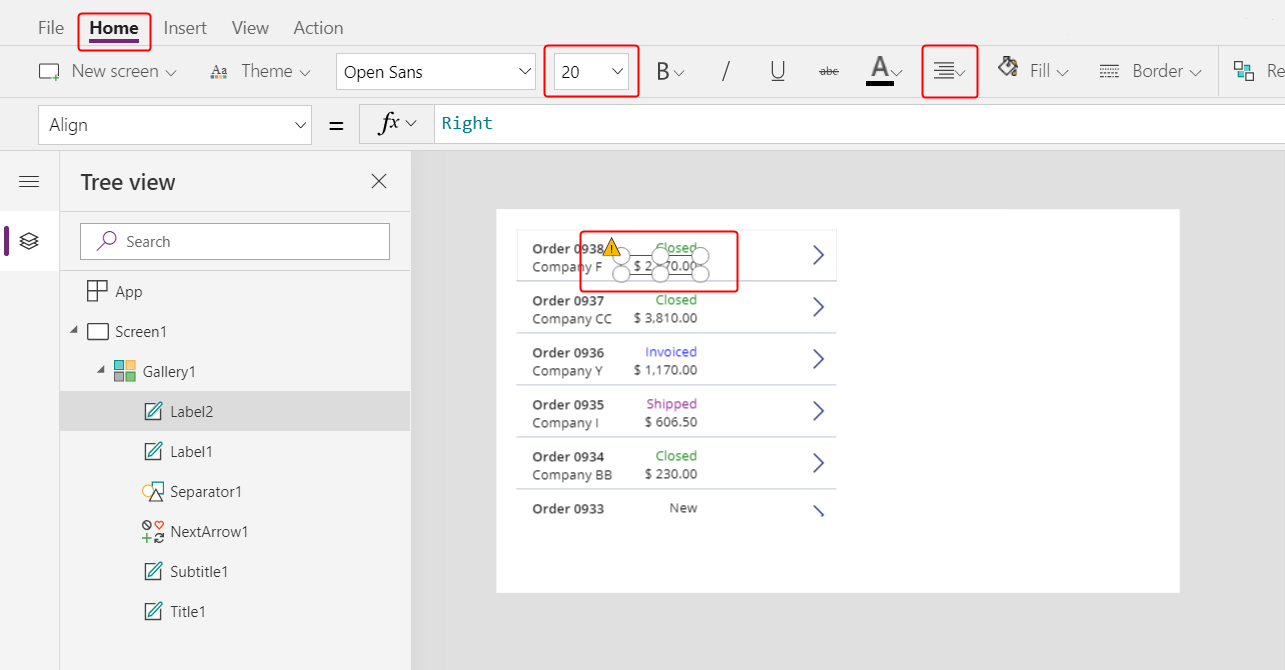Click the New status label
The image size is (1285, 670).
pos(684,508)
